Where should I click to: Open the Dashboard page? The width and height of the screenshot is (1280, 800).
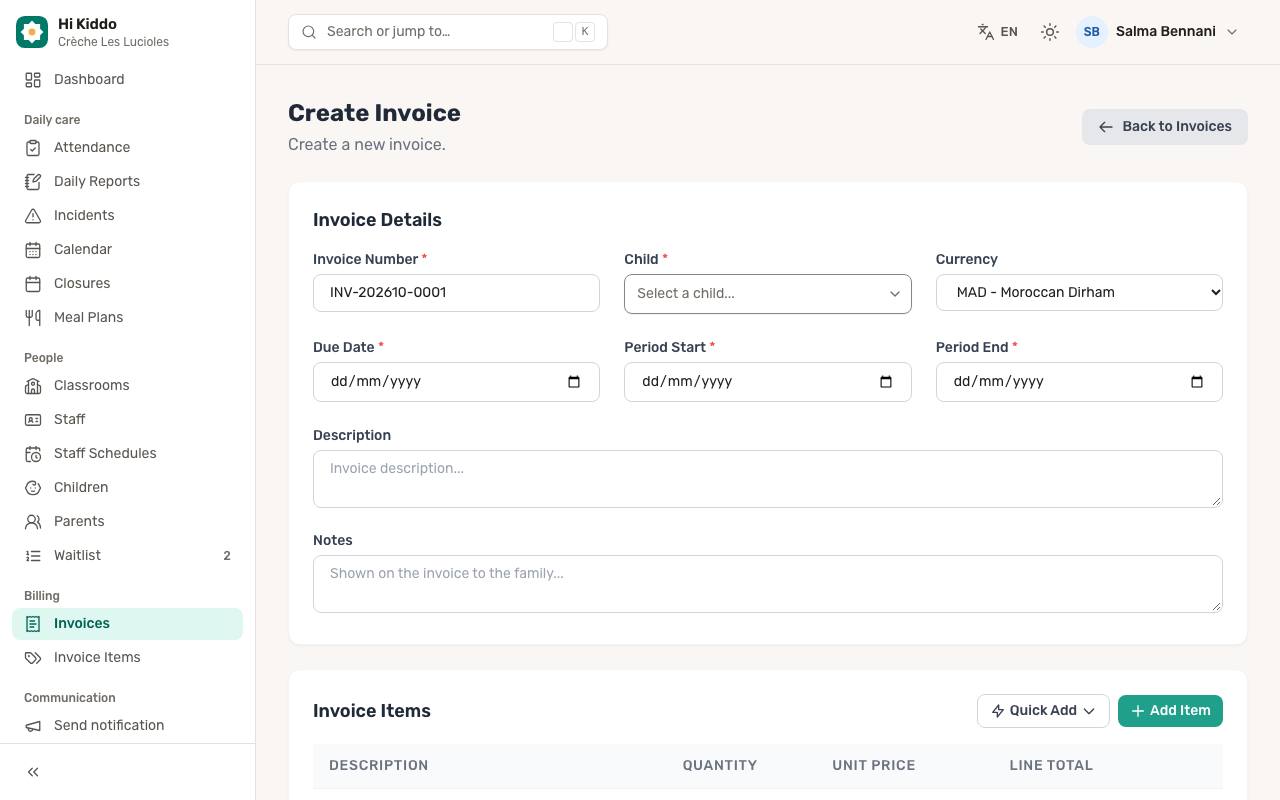click(127, 80)
